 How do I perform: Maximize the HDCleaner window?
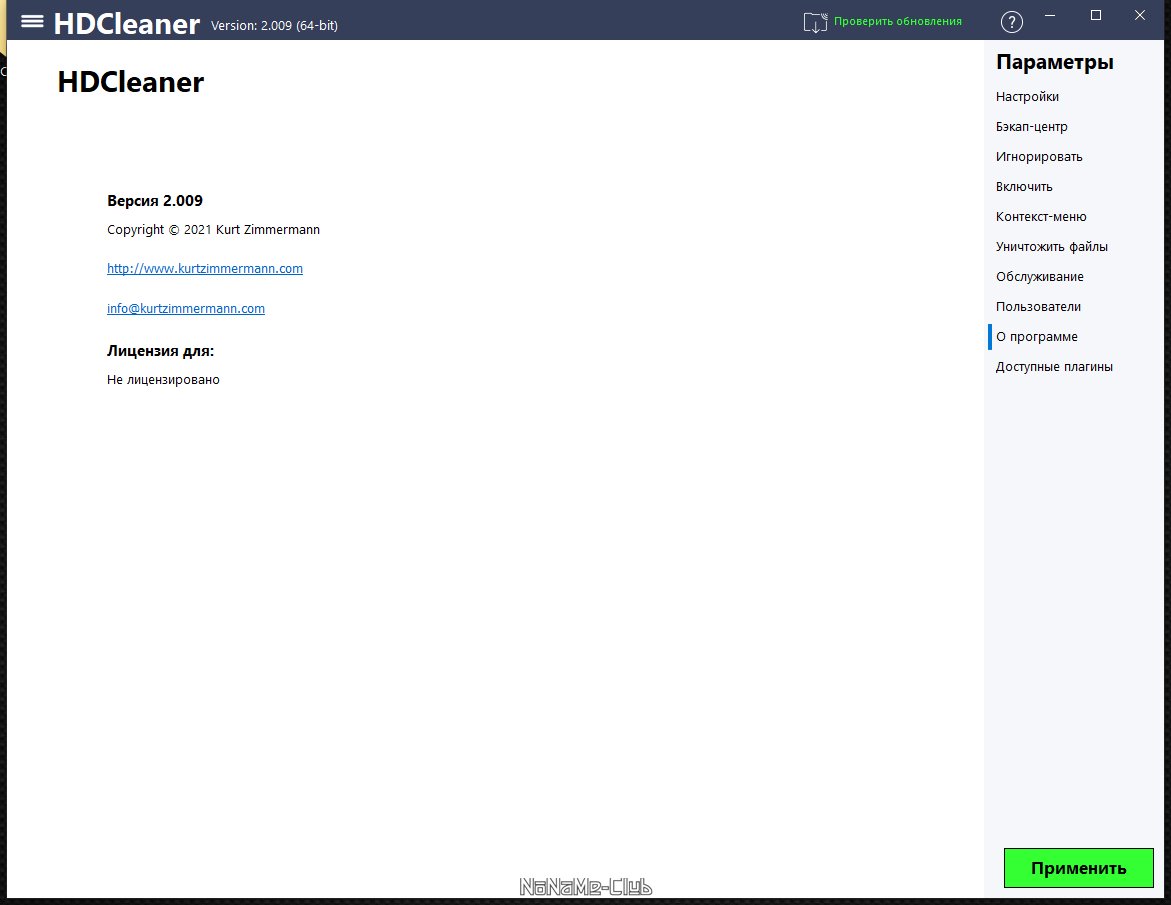pyautogui.click(x=1095, y=15)
